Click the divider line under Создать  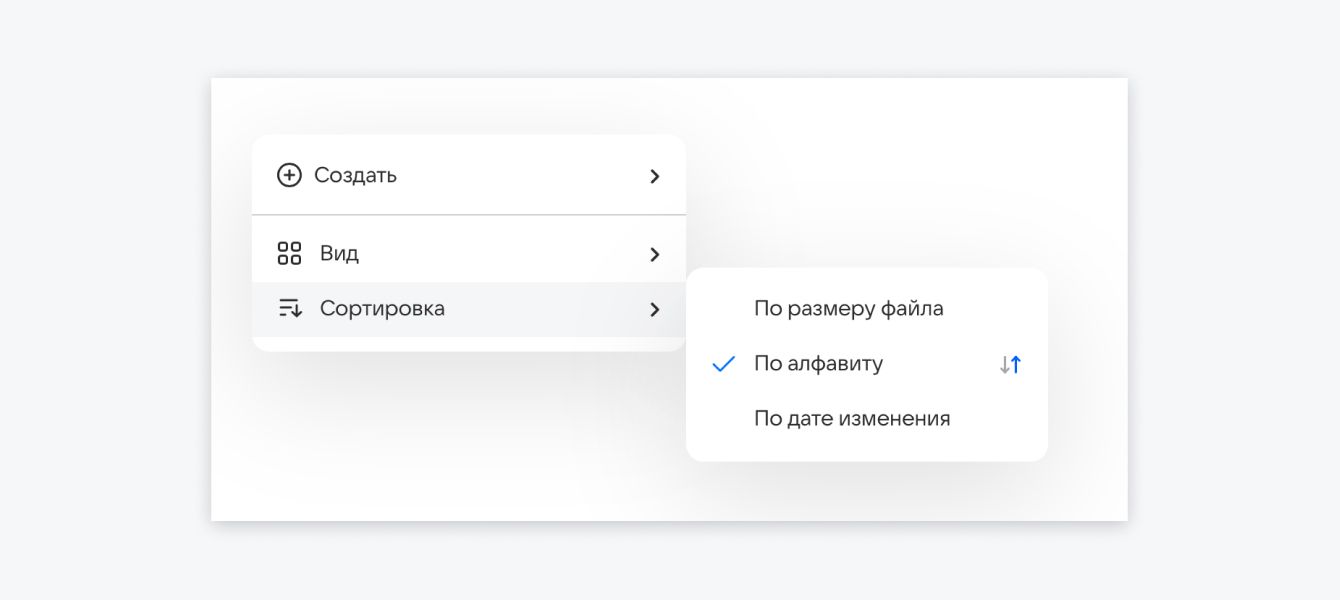[x=468, y=215]
